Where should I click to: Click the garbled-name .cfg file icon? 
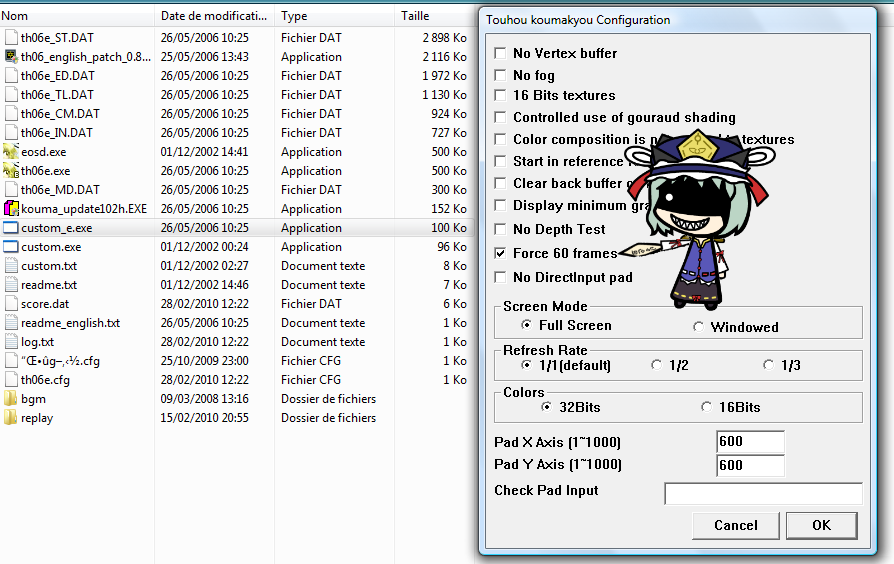pyautogui.click(x=11, y=361)
